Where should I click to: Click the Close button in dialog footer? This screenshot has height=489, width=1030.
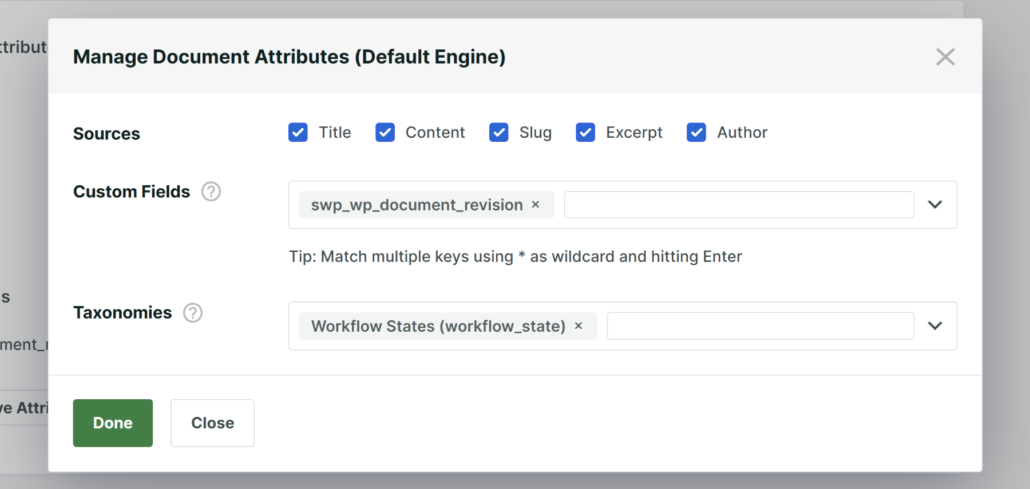[212, 423]
